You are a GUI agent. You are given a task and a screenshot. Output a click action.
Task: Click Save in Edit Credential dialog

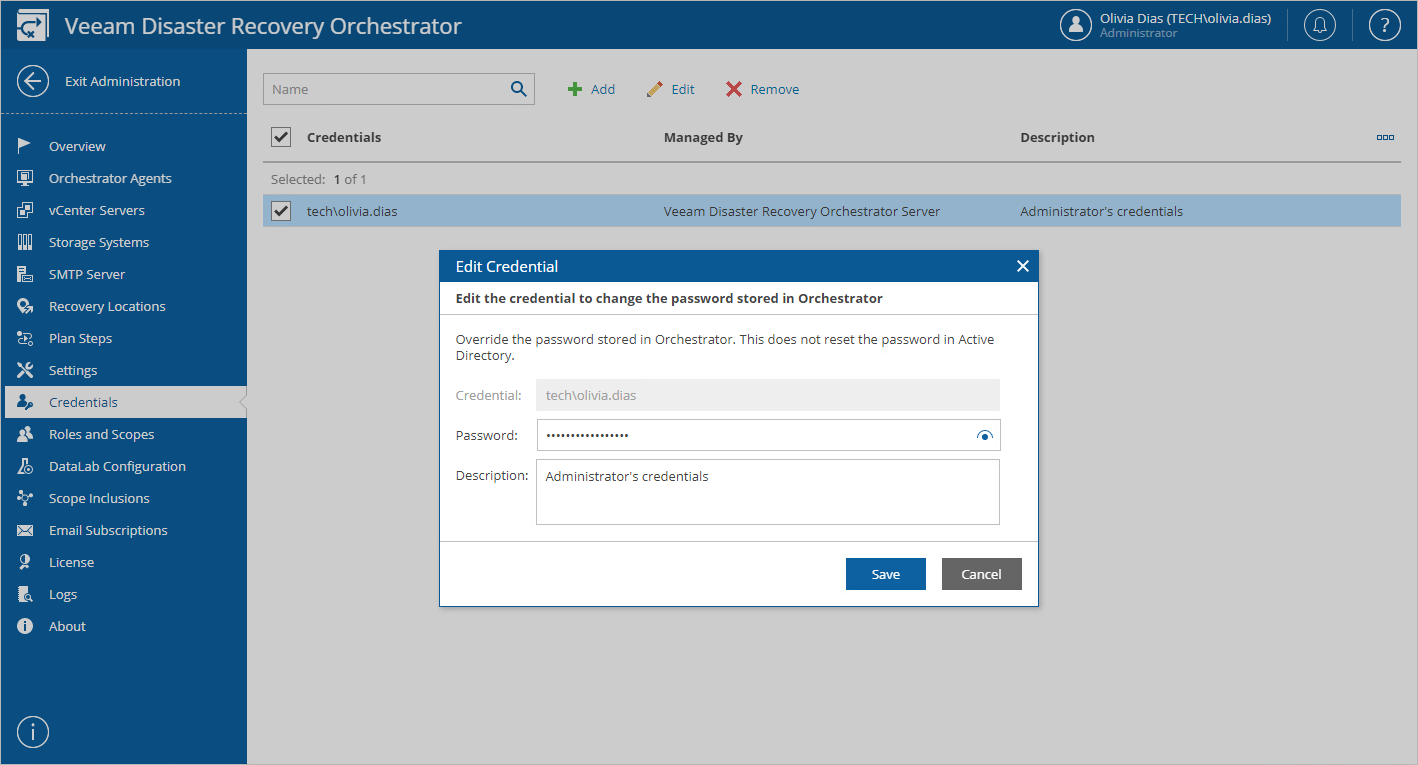pos(886,574)
